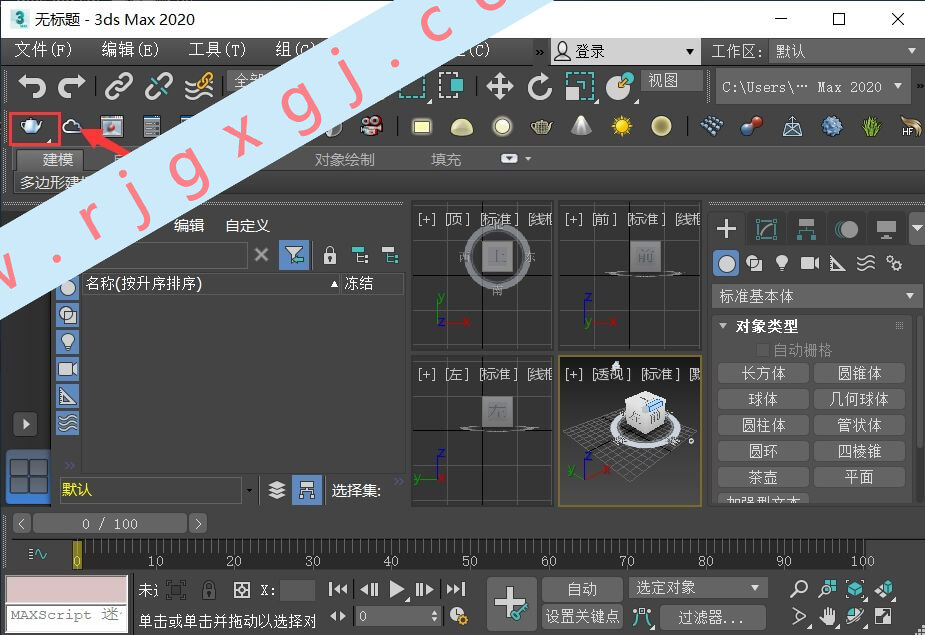925x635 pixels.
Task: Toggle cameras display in the scene explorer sidebar
Action: [68, 369]
